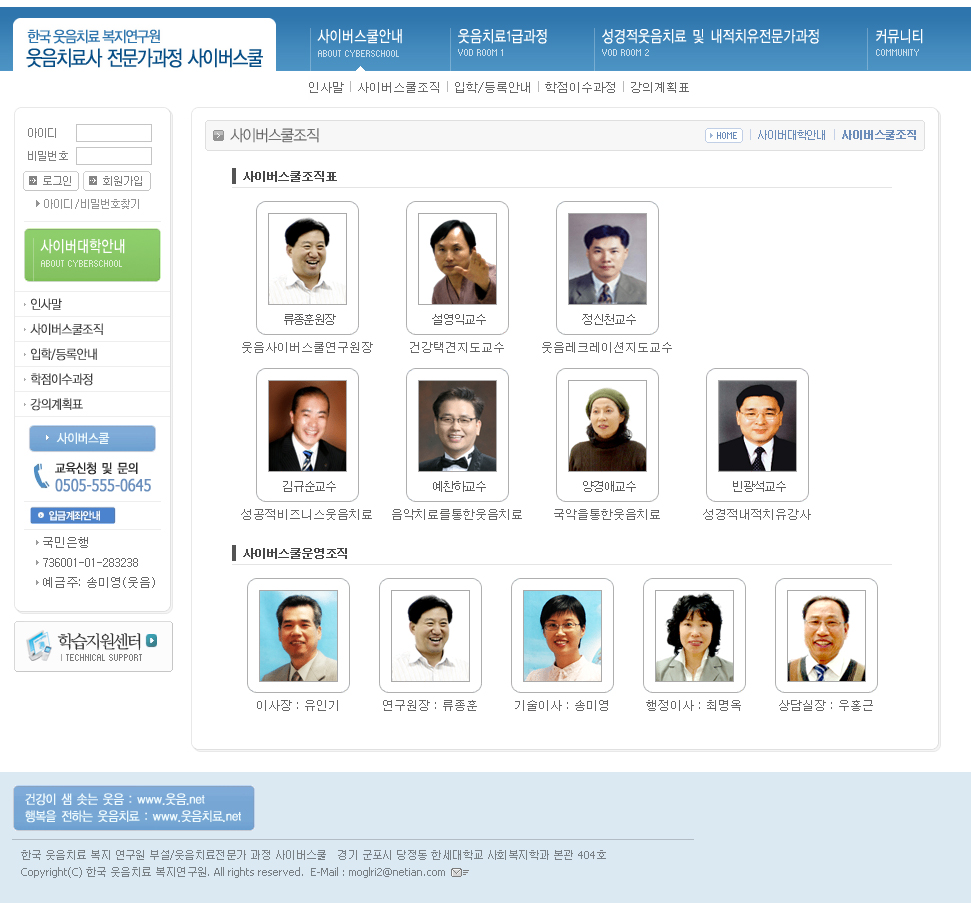Viewport: 971px width, 903px height.
Task: Expand 입학/등록안내 in the left sidebar
Action: (63, 354)
